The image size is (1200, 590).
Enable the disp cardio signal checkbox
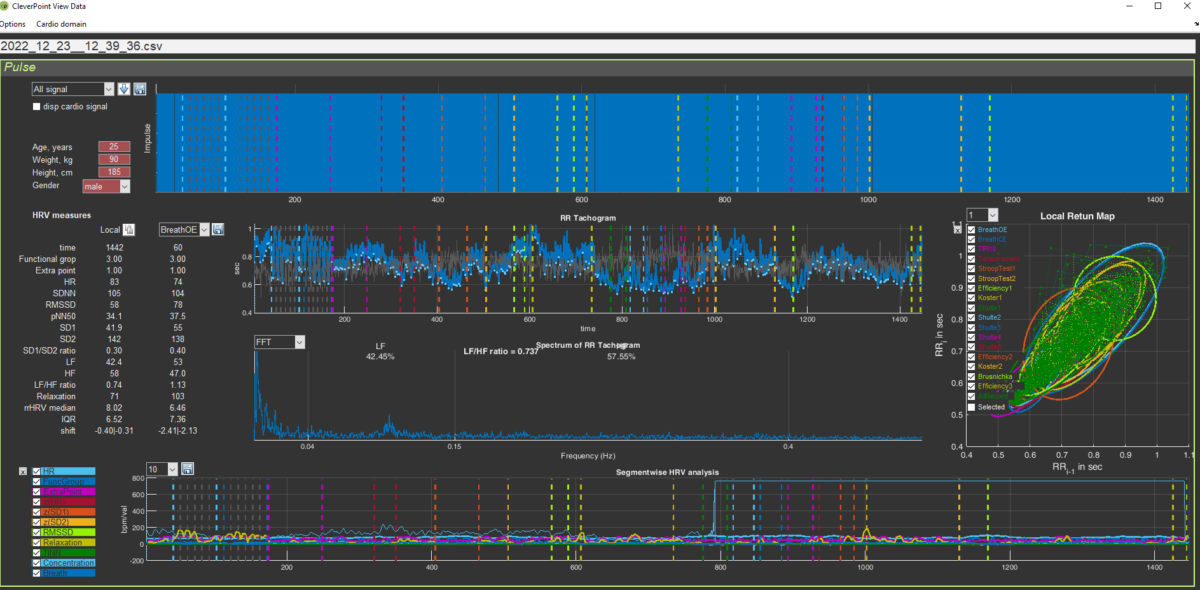(38, 106)
